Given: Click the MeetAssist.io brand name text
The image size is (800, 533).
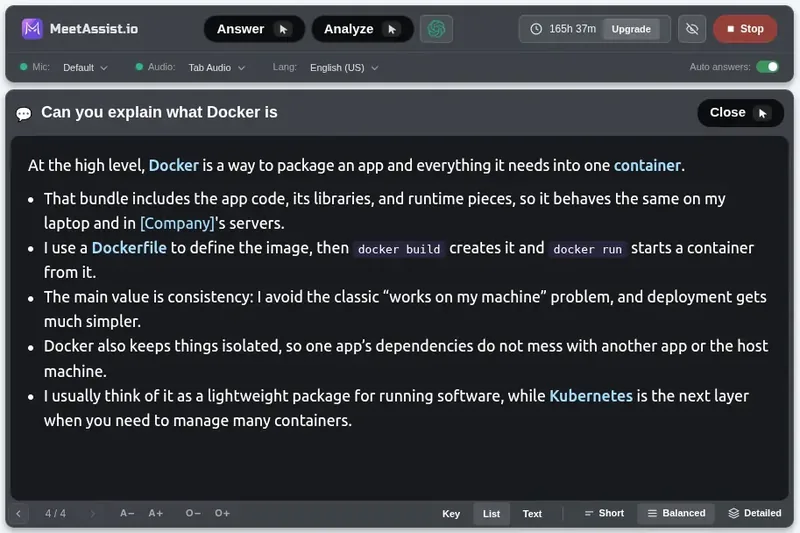Looking at the screenshot, I should pos(94,29).
